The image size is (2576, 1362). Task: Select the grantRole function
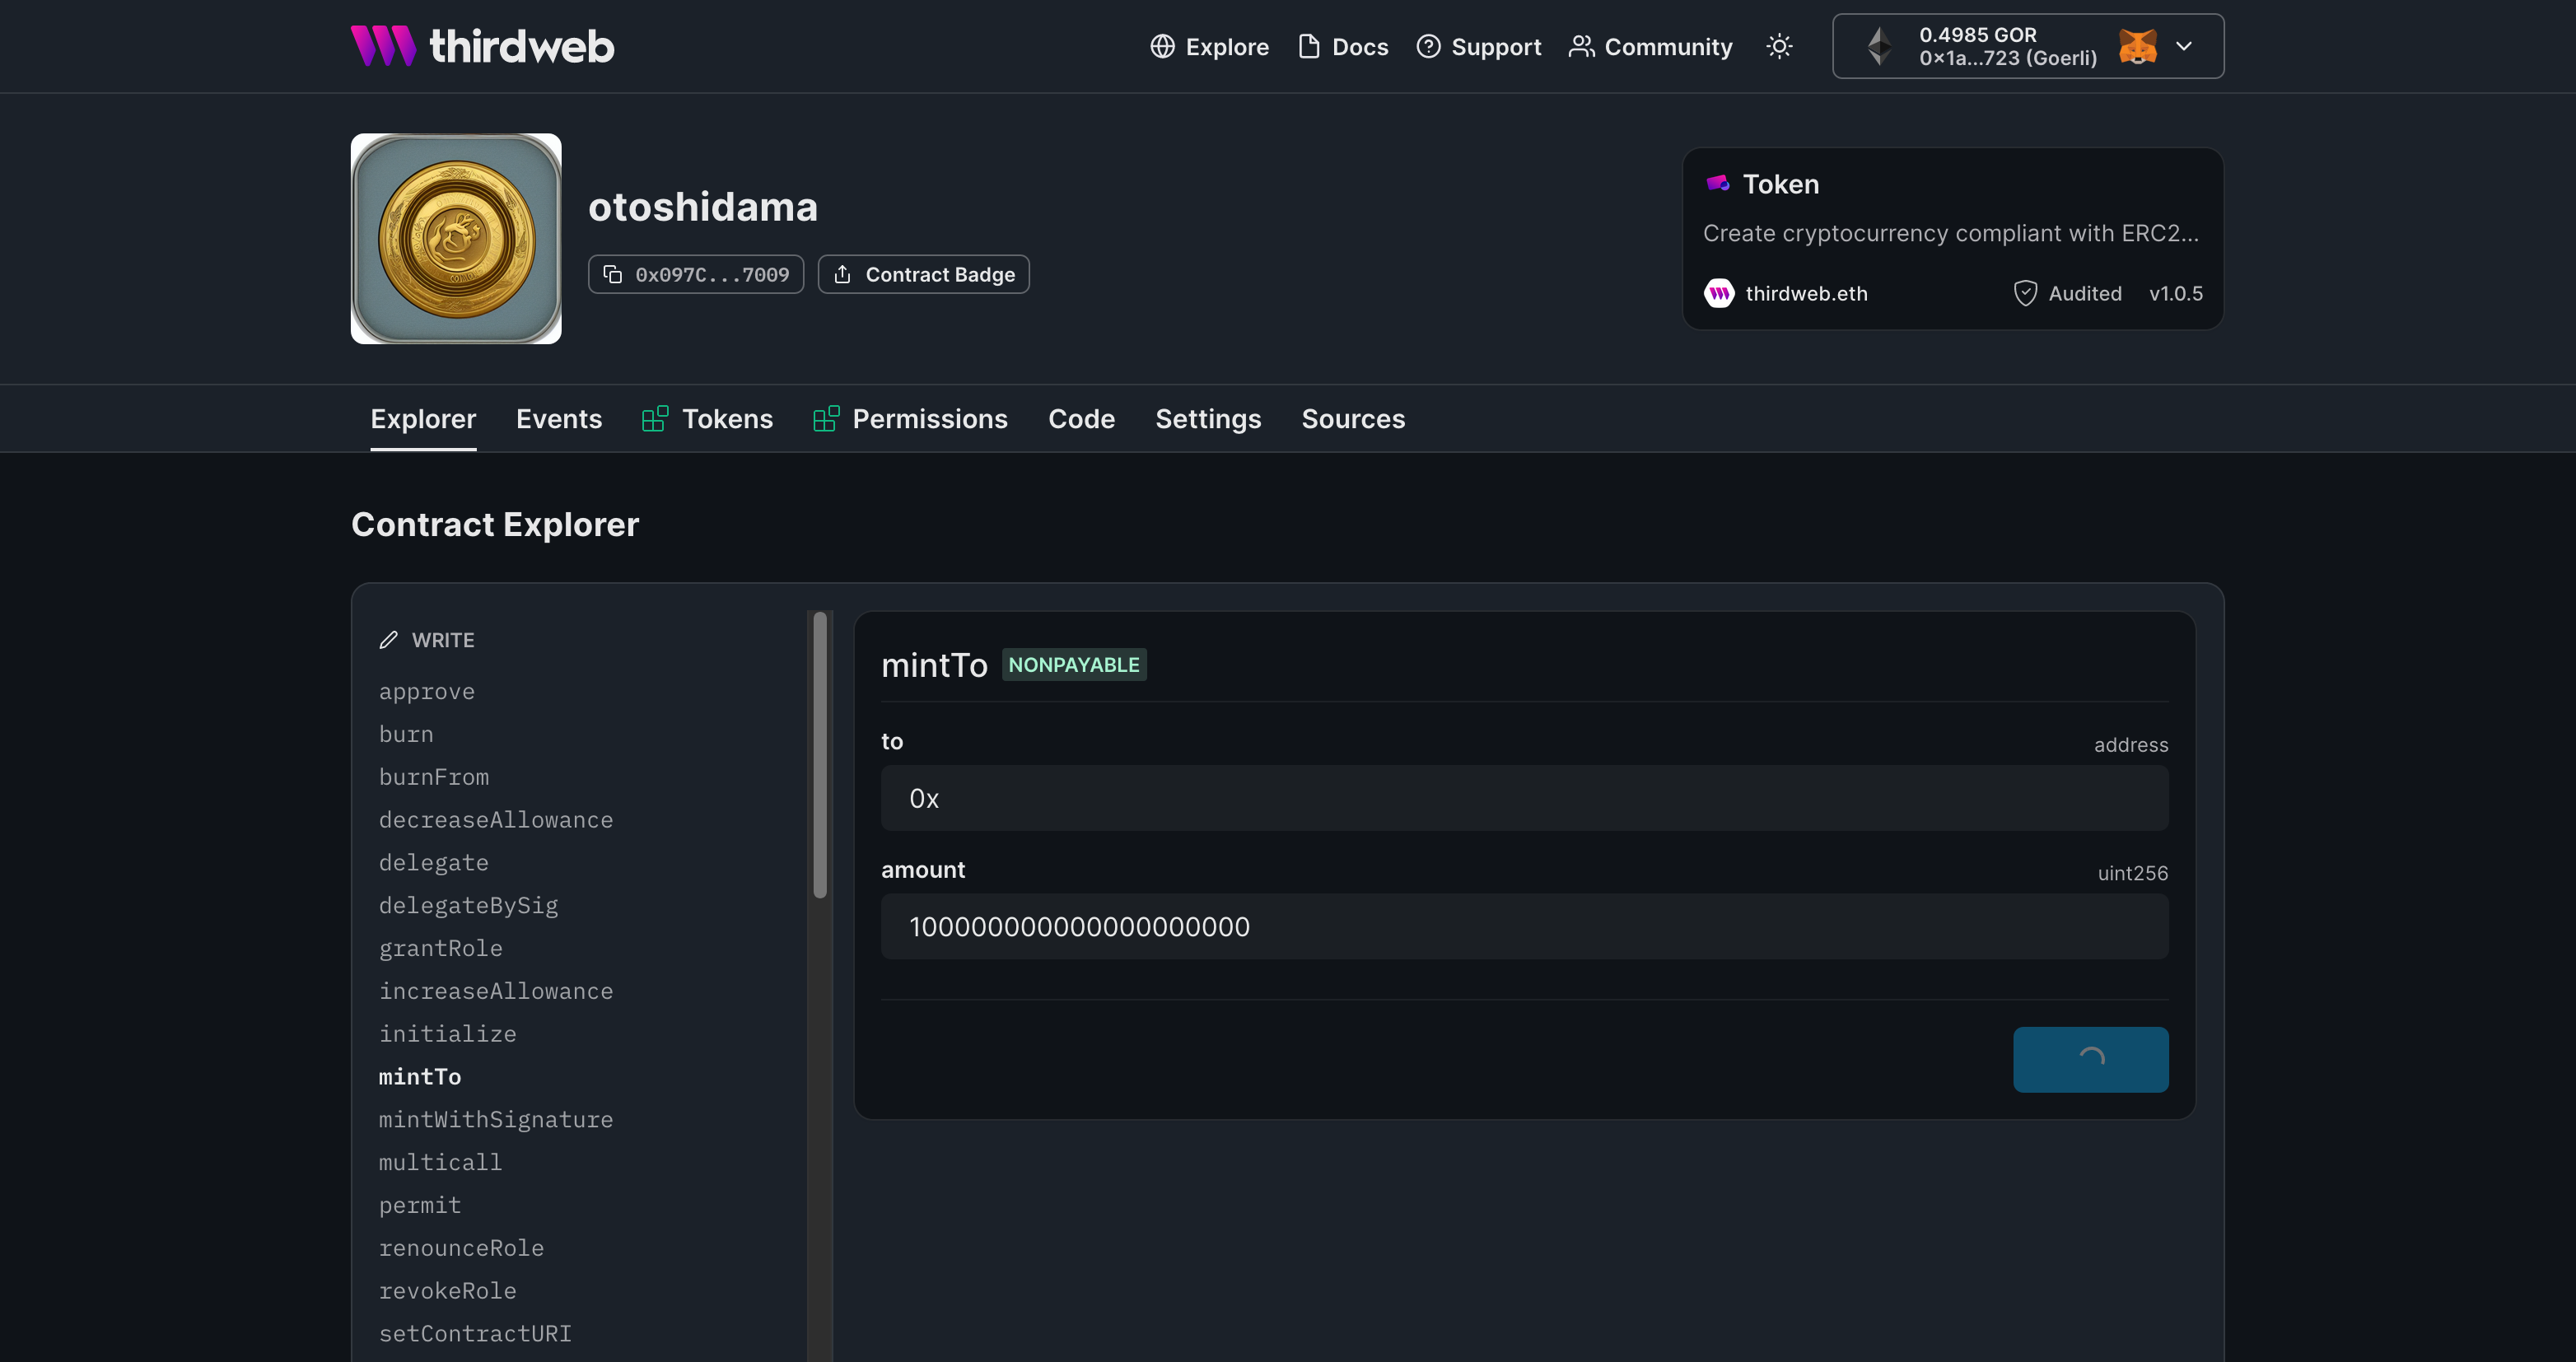click(440, 948)
